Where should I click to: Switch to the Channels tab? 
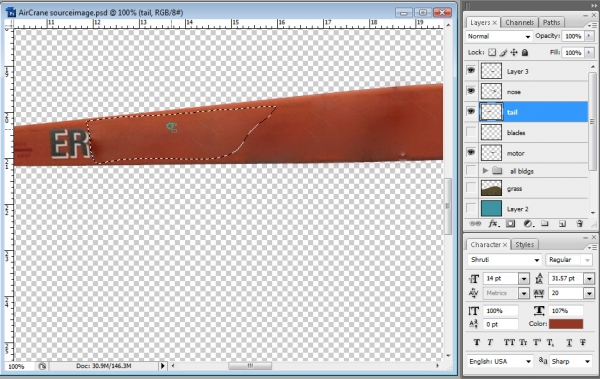tap(519, 23)
